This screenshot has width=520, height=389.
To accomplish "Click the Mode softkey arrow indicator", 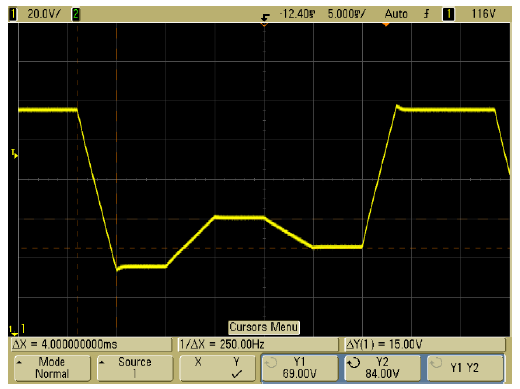I will pyautogui.click(x=19, y=362).
